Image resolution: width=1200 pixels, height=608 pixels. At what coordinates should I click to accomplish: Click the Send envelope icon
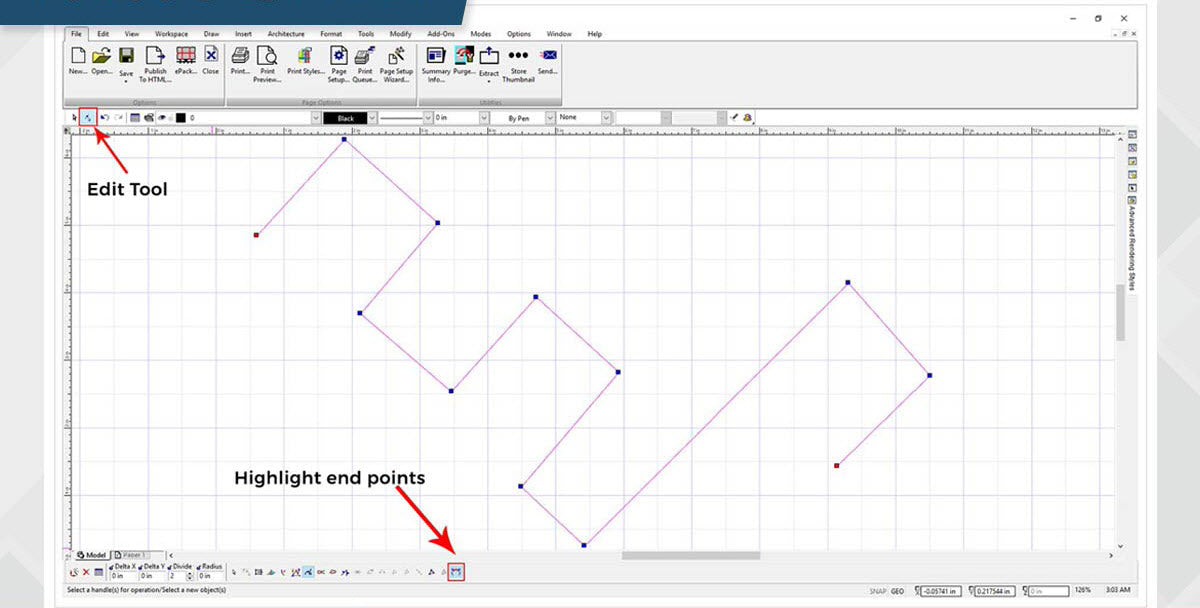coord(548,55)
